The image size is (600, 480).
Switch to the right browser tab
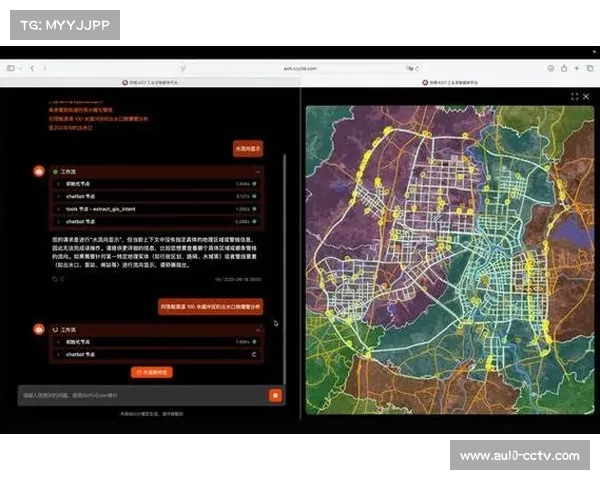(x=450, y=82)
